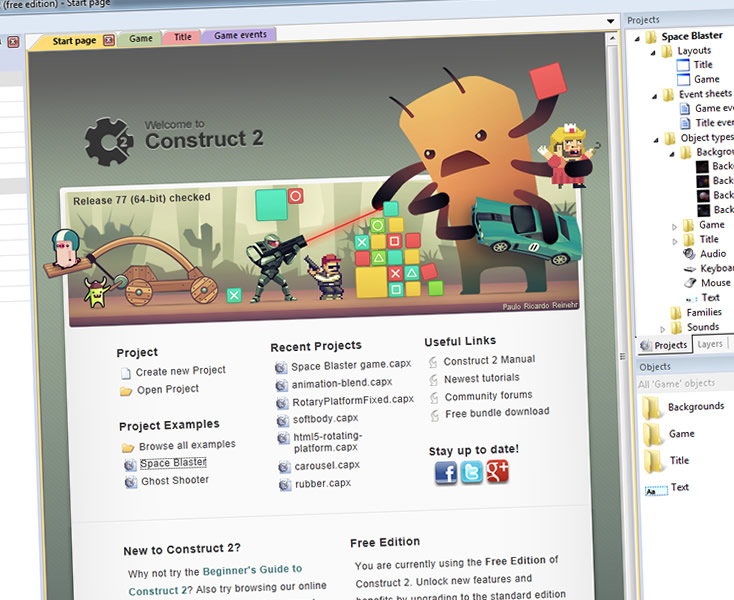Switch to the Projects panel tab
This screenshot has width=734, height=600.
(x=665, y=345)
